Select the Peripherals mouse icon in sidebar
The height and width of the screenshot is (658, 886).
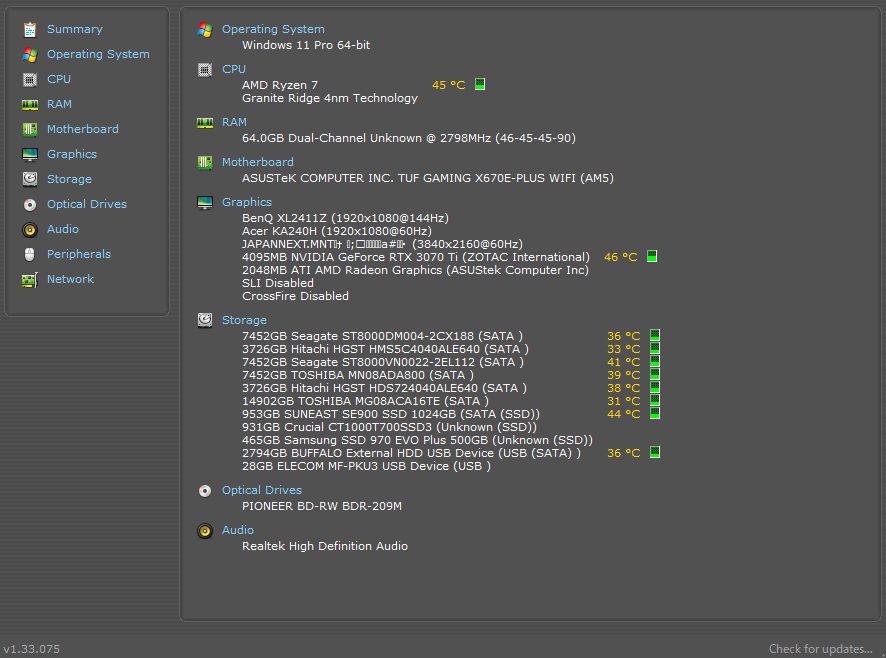30,254
